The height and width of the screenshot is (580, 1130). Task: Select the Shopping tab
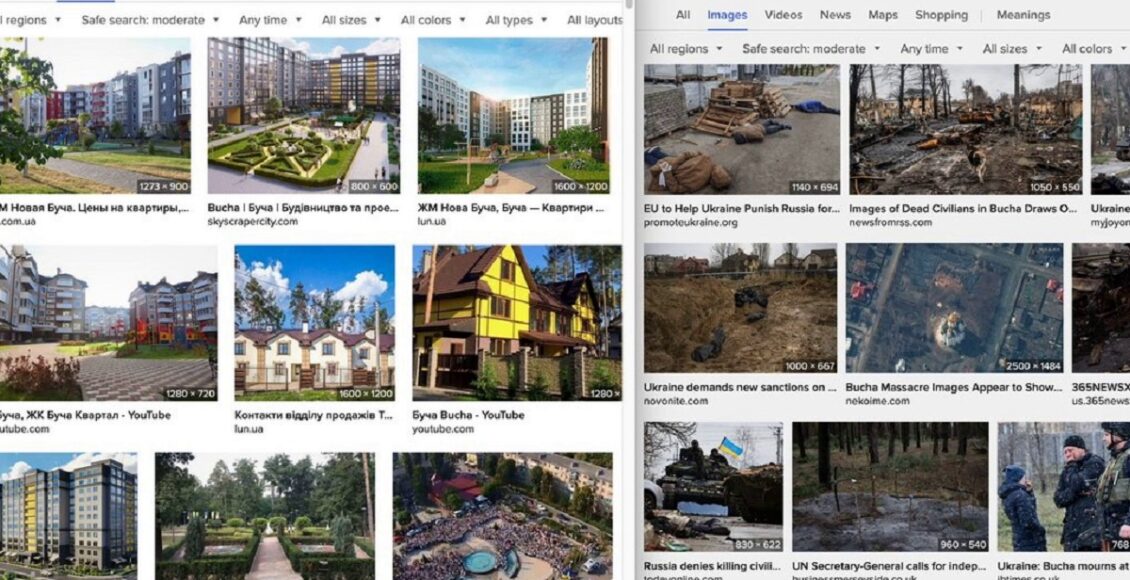[x=941, y=14]
